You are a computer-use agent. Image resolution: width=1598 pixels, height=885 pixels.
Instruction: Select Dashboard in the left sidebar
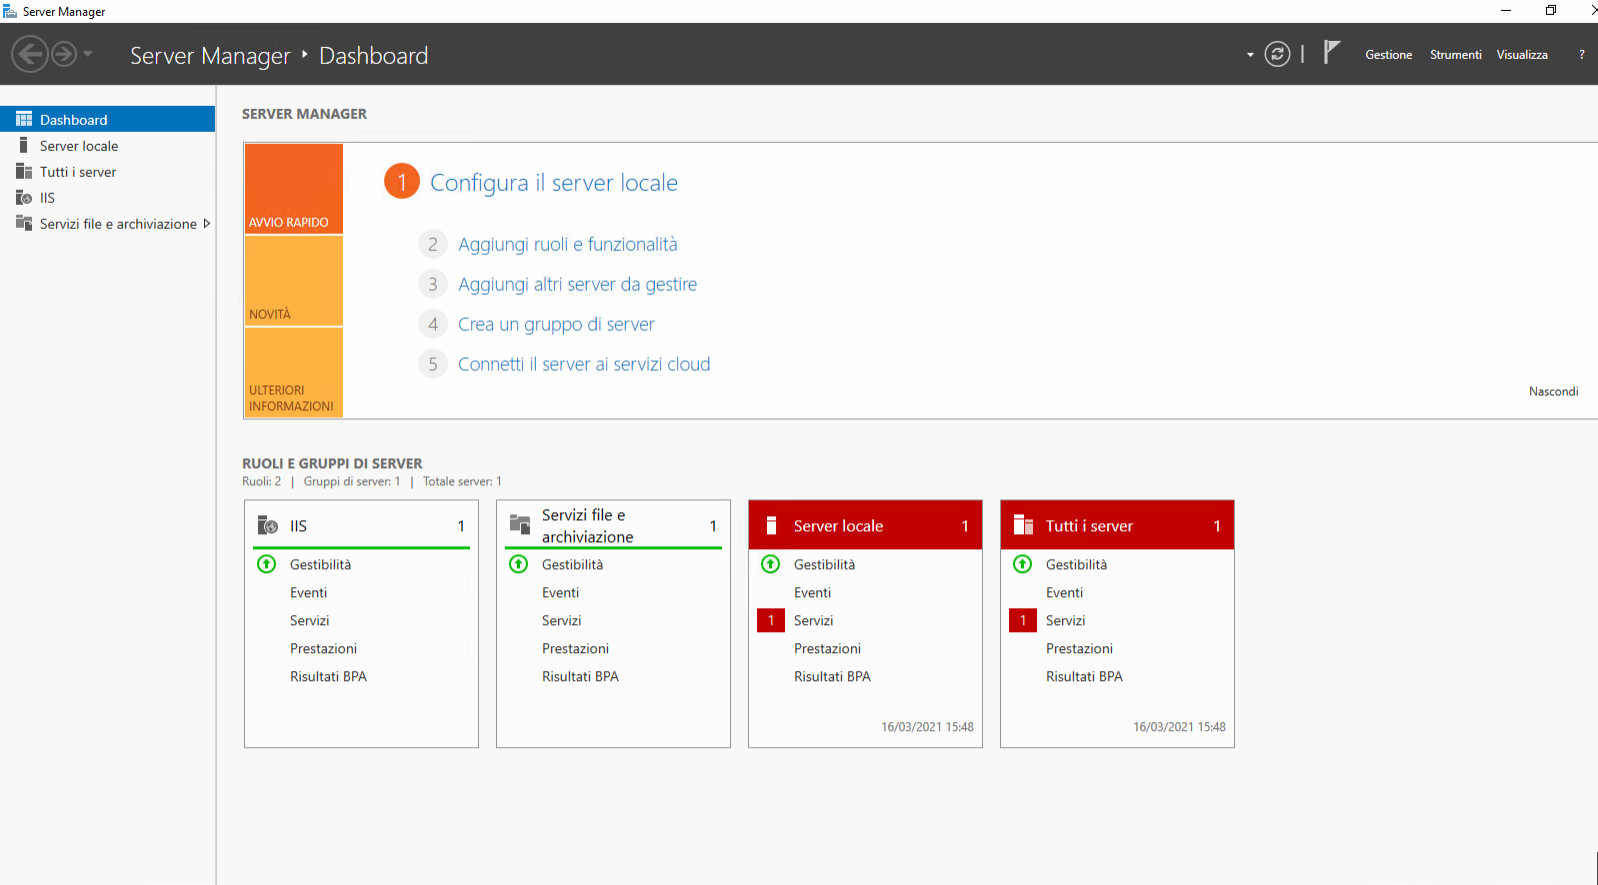click(108, 119)
